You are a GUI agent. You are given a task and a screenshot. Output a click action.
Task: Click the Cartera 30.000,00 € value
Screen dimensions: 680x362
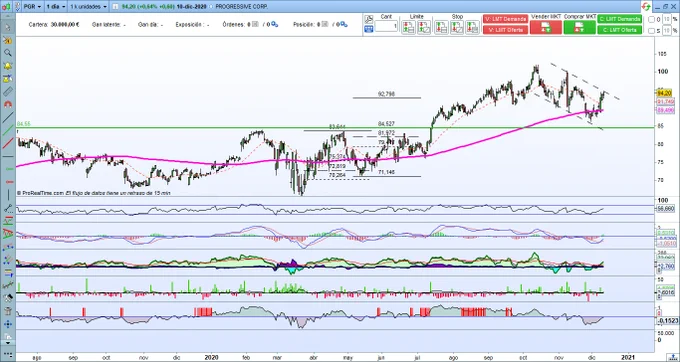tap(65, 25)
